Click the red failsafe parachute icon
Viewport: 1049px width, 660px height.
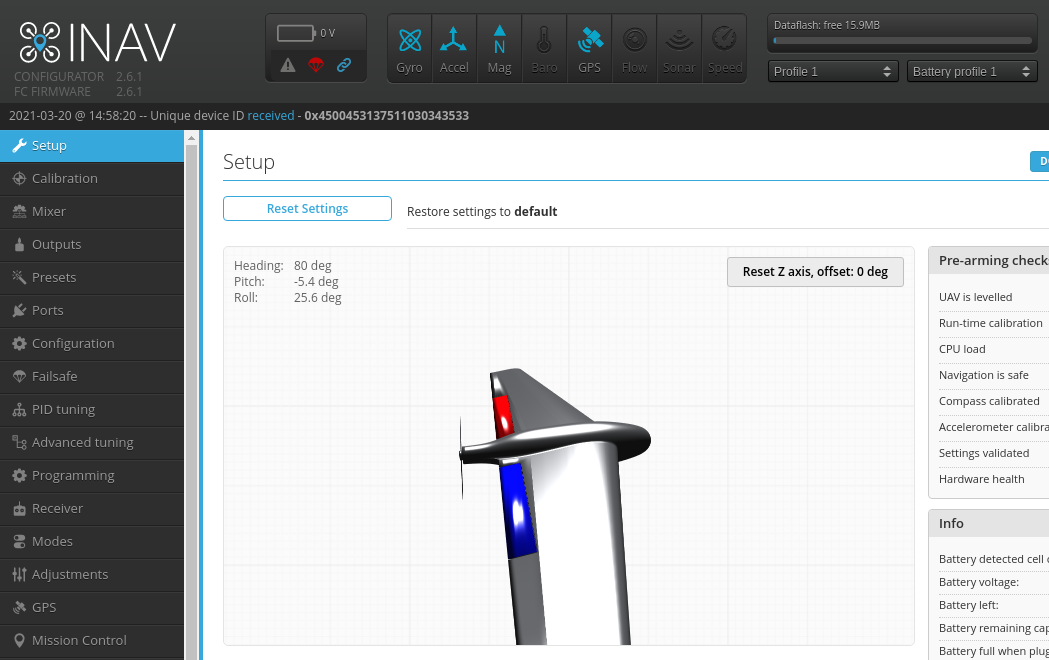pyautogui.click(x=316, y=65)
